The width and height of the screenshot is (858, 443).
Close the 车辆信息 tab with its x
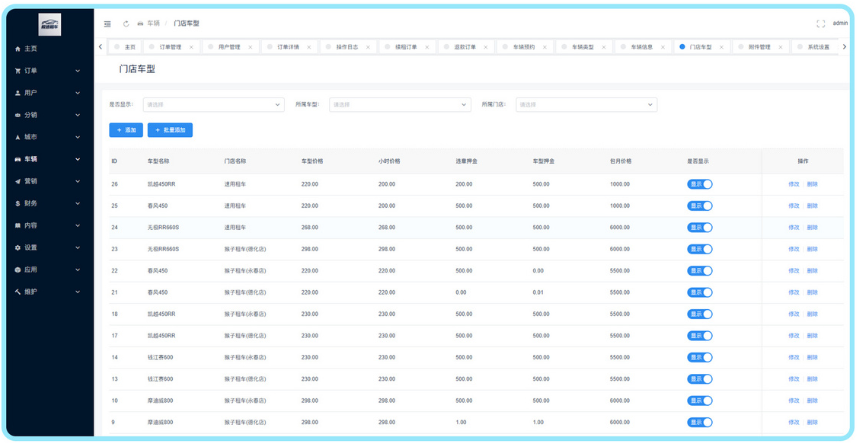pos(662,47)
